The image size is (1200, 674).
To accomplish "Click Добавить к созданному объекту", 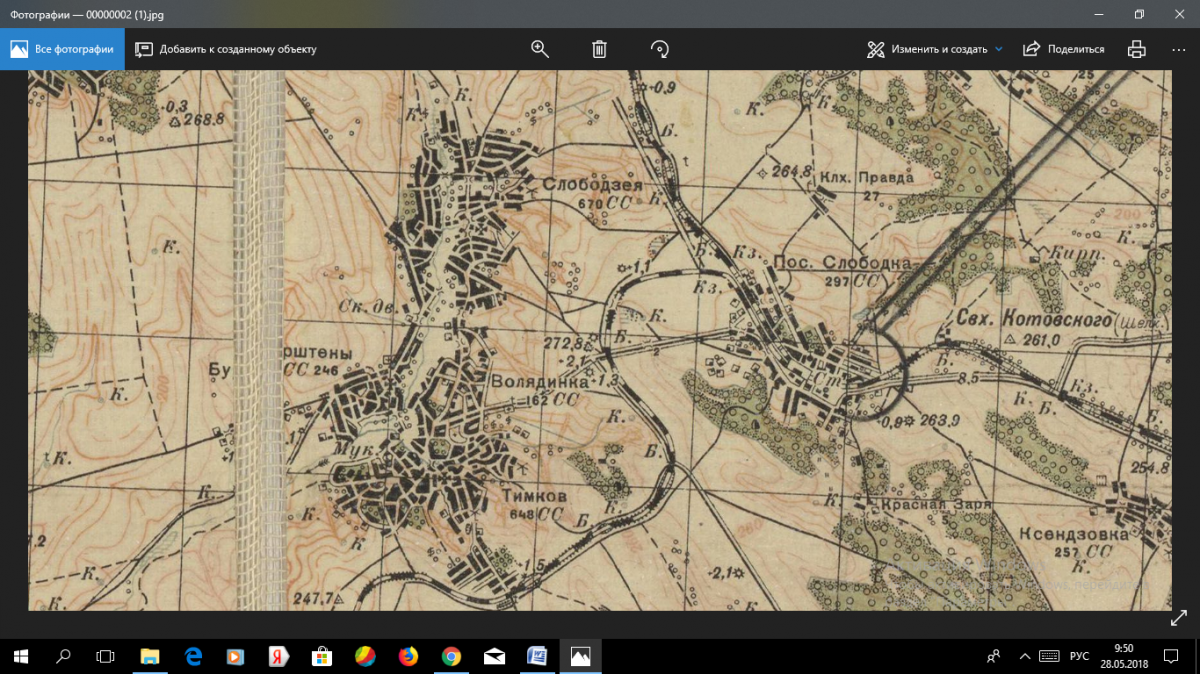I will (226, 49).
